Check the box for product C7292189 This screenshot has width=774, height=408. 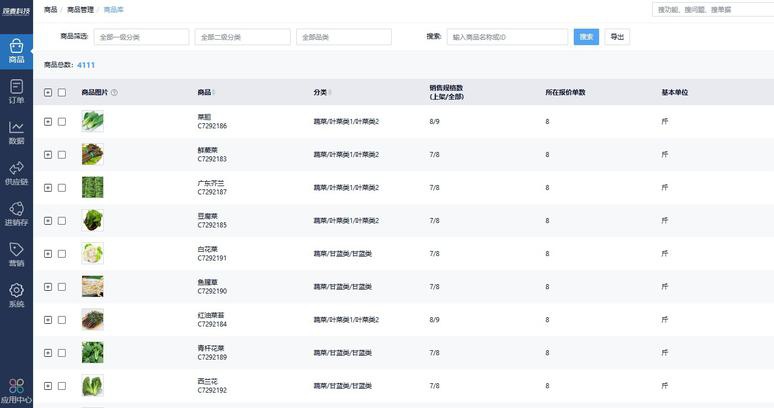coord(62,353)
